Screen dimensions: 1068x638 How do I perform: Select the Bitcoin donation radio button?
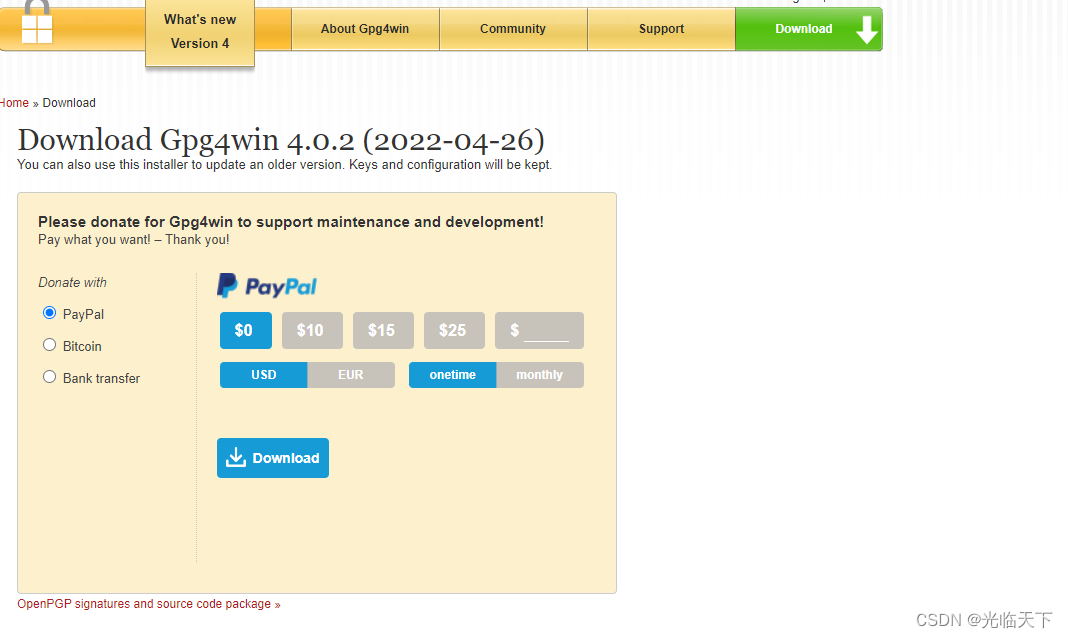click(49, 345)
